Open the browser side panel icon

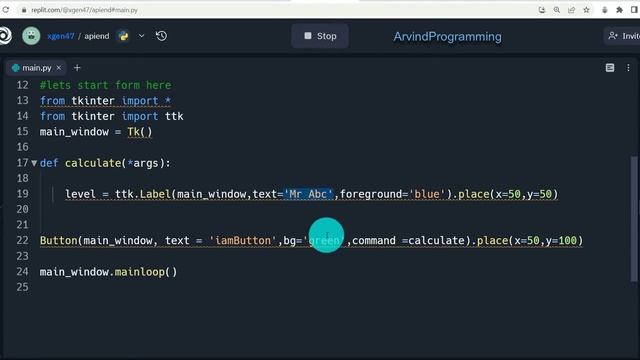634,10
